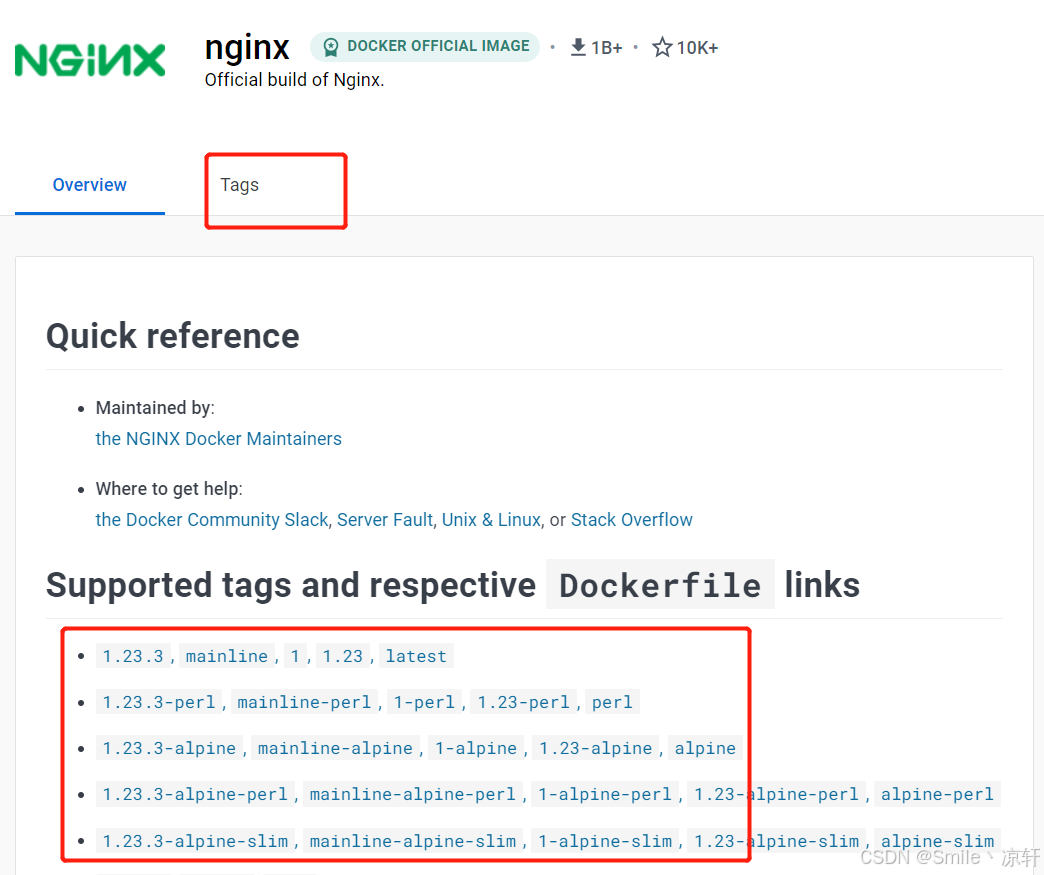Select the 1-alpine tag link
This screenshot has width=1044, height=875.
pyautogui.click(x=476, y=748)
